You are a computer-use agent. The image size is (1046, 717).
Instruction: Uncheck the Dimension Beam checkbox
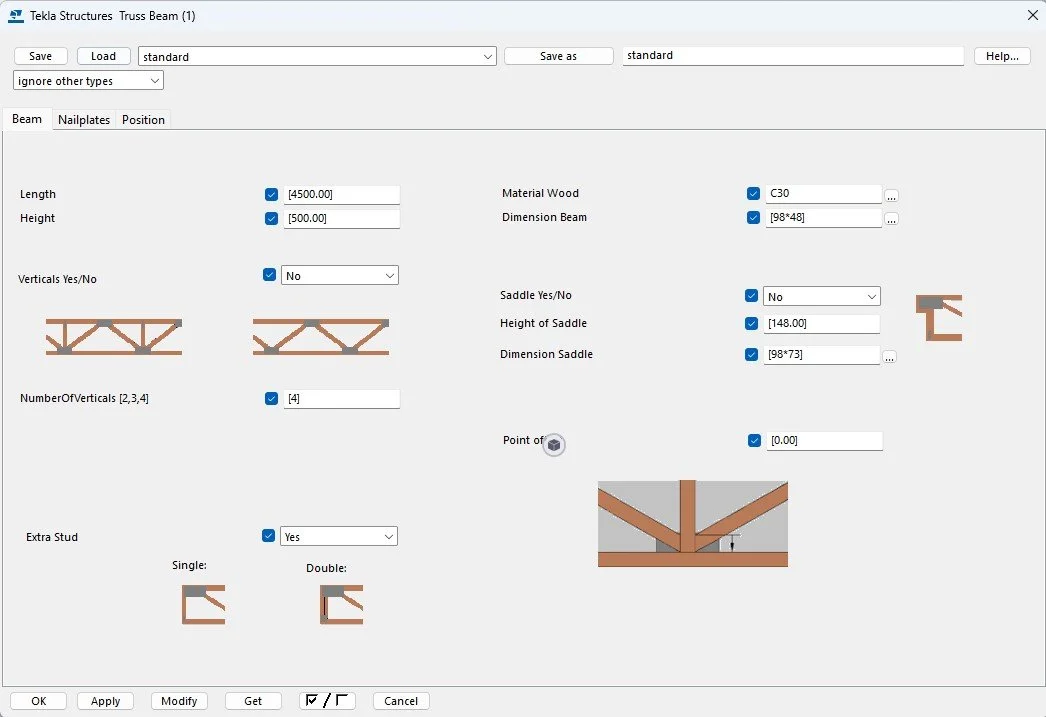coord(754,217)
